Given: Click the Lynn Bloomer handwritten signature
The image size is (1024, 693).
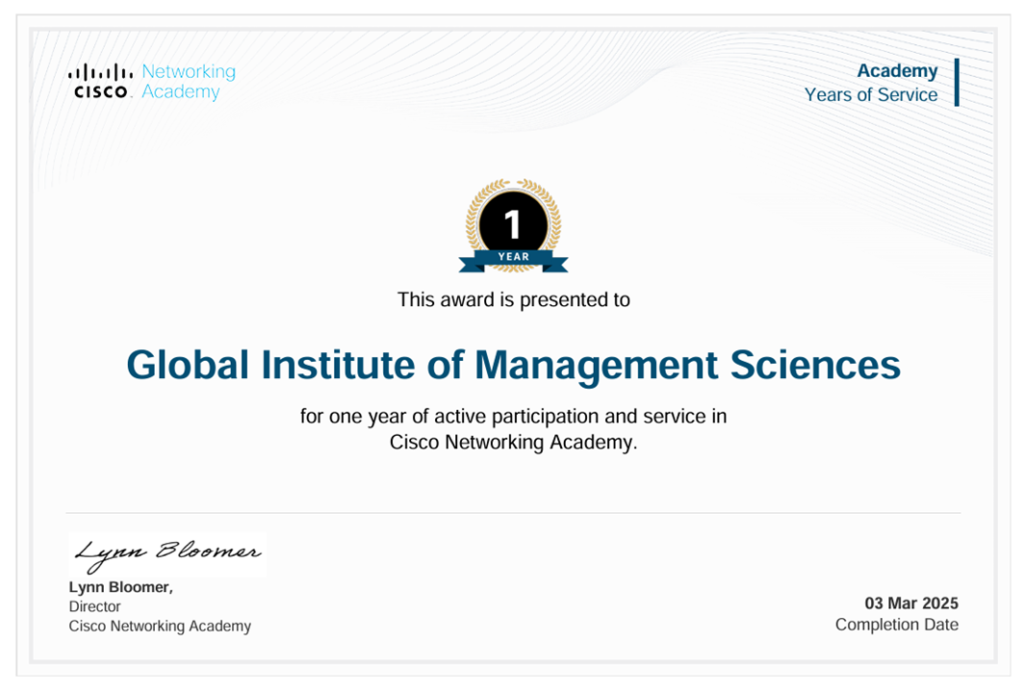Looking at the screenshot, I should (x=167, y=555).
